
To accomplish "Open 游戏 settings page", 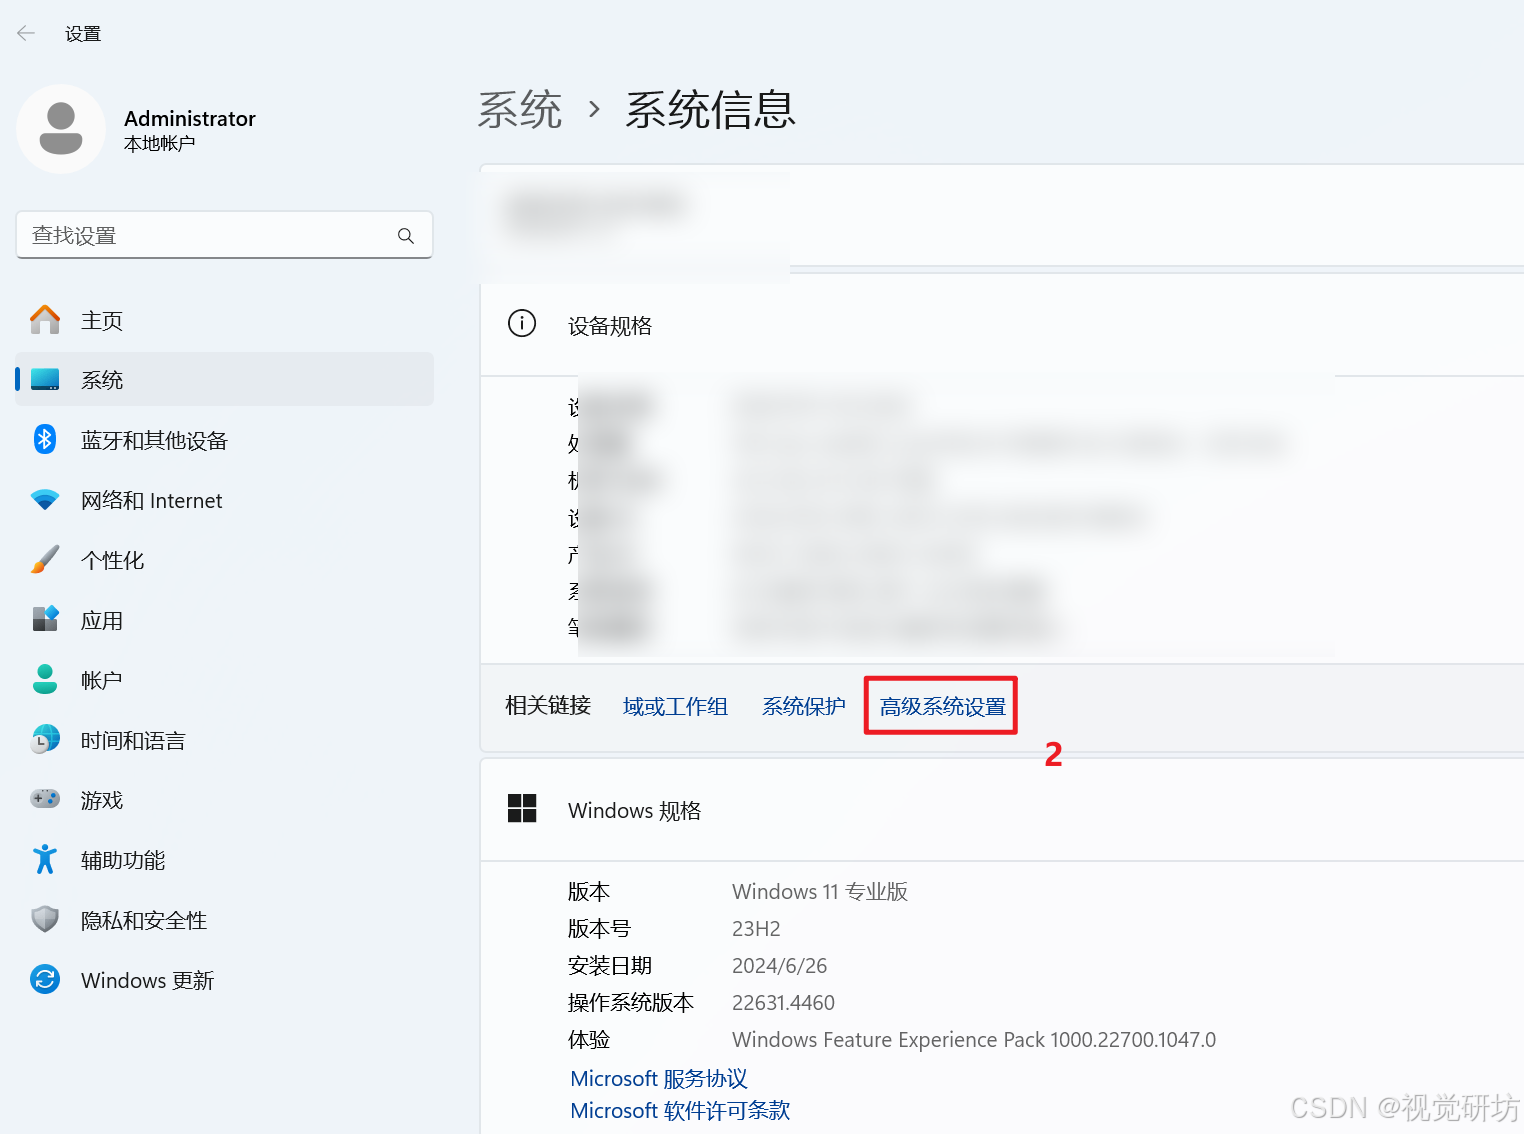I will click(x=225, y=800).
